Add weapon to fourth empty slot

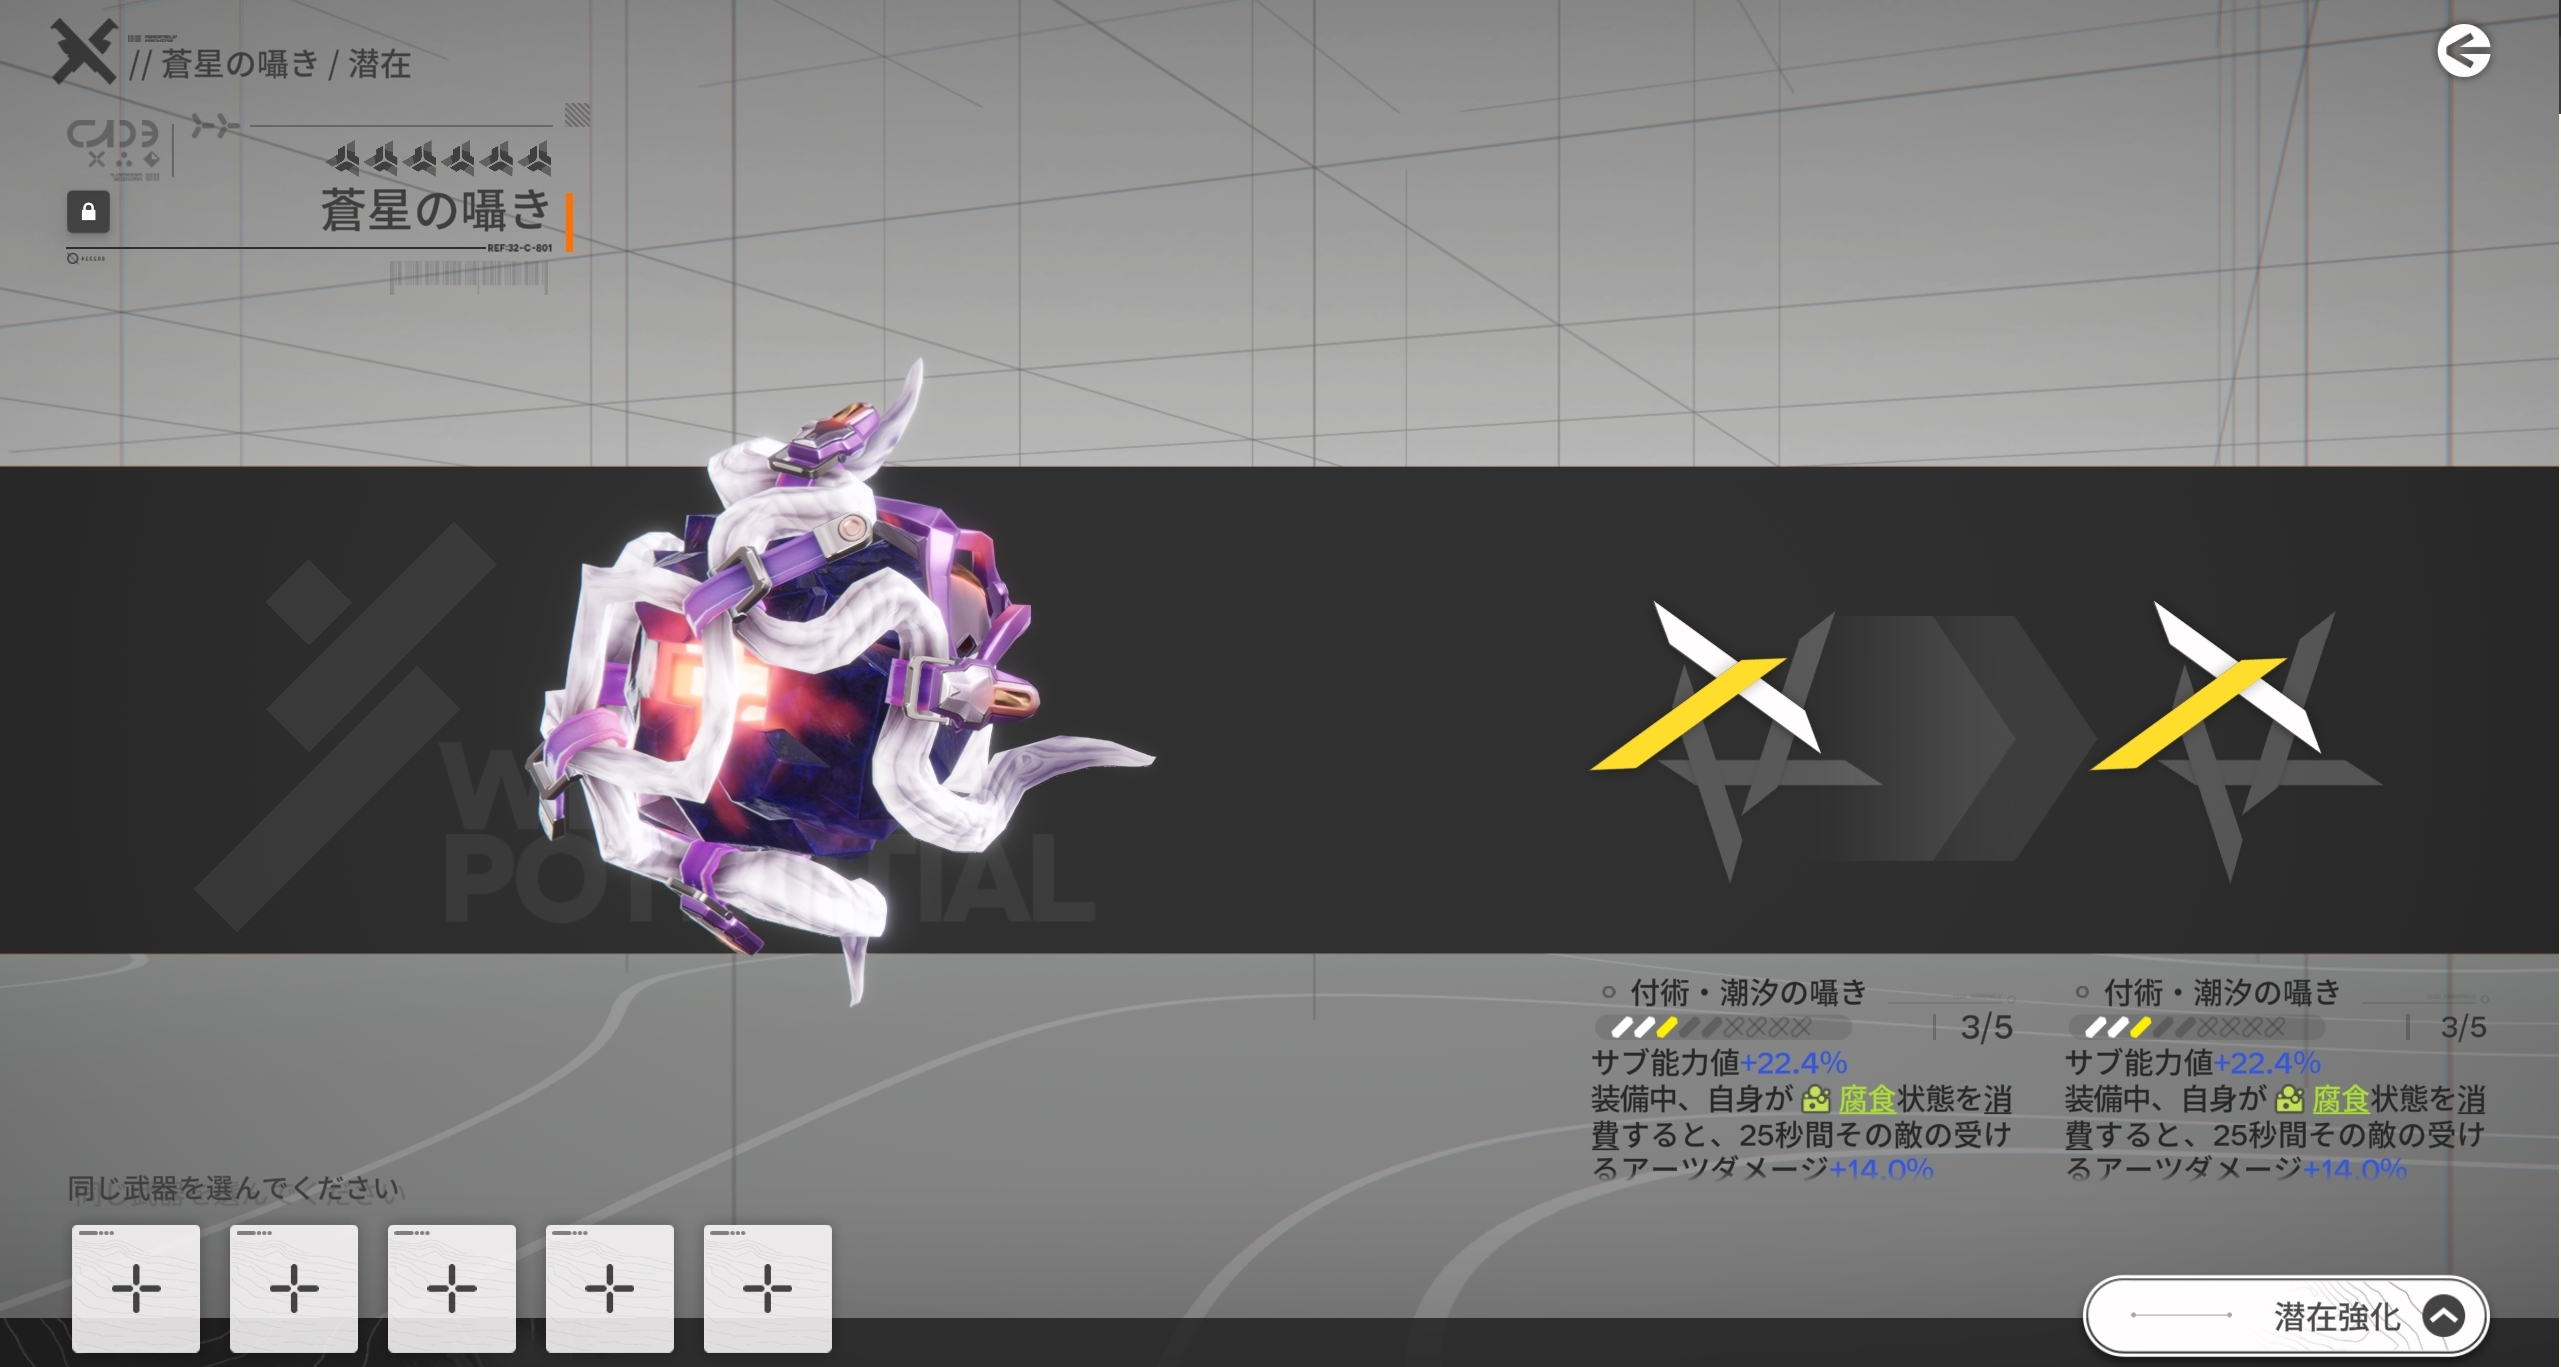[x=610, y=1288]
